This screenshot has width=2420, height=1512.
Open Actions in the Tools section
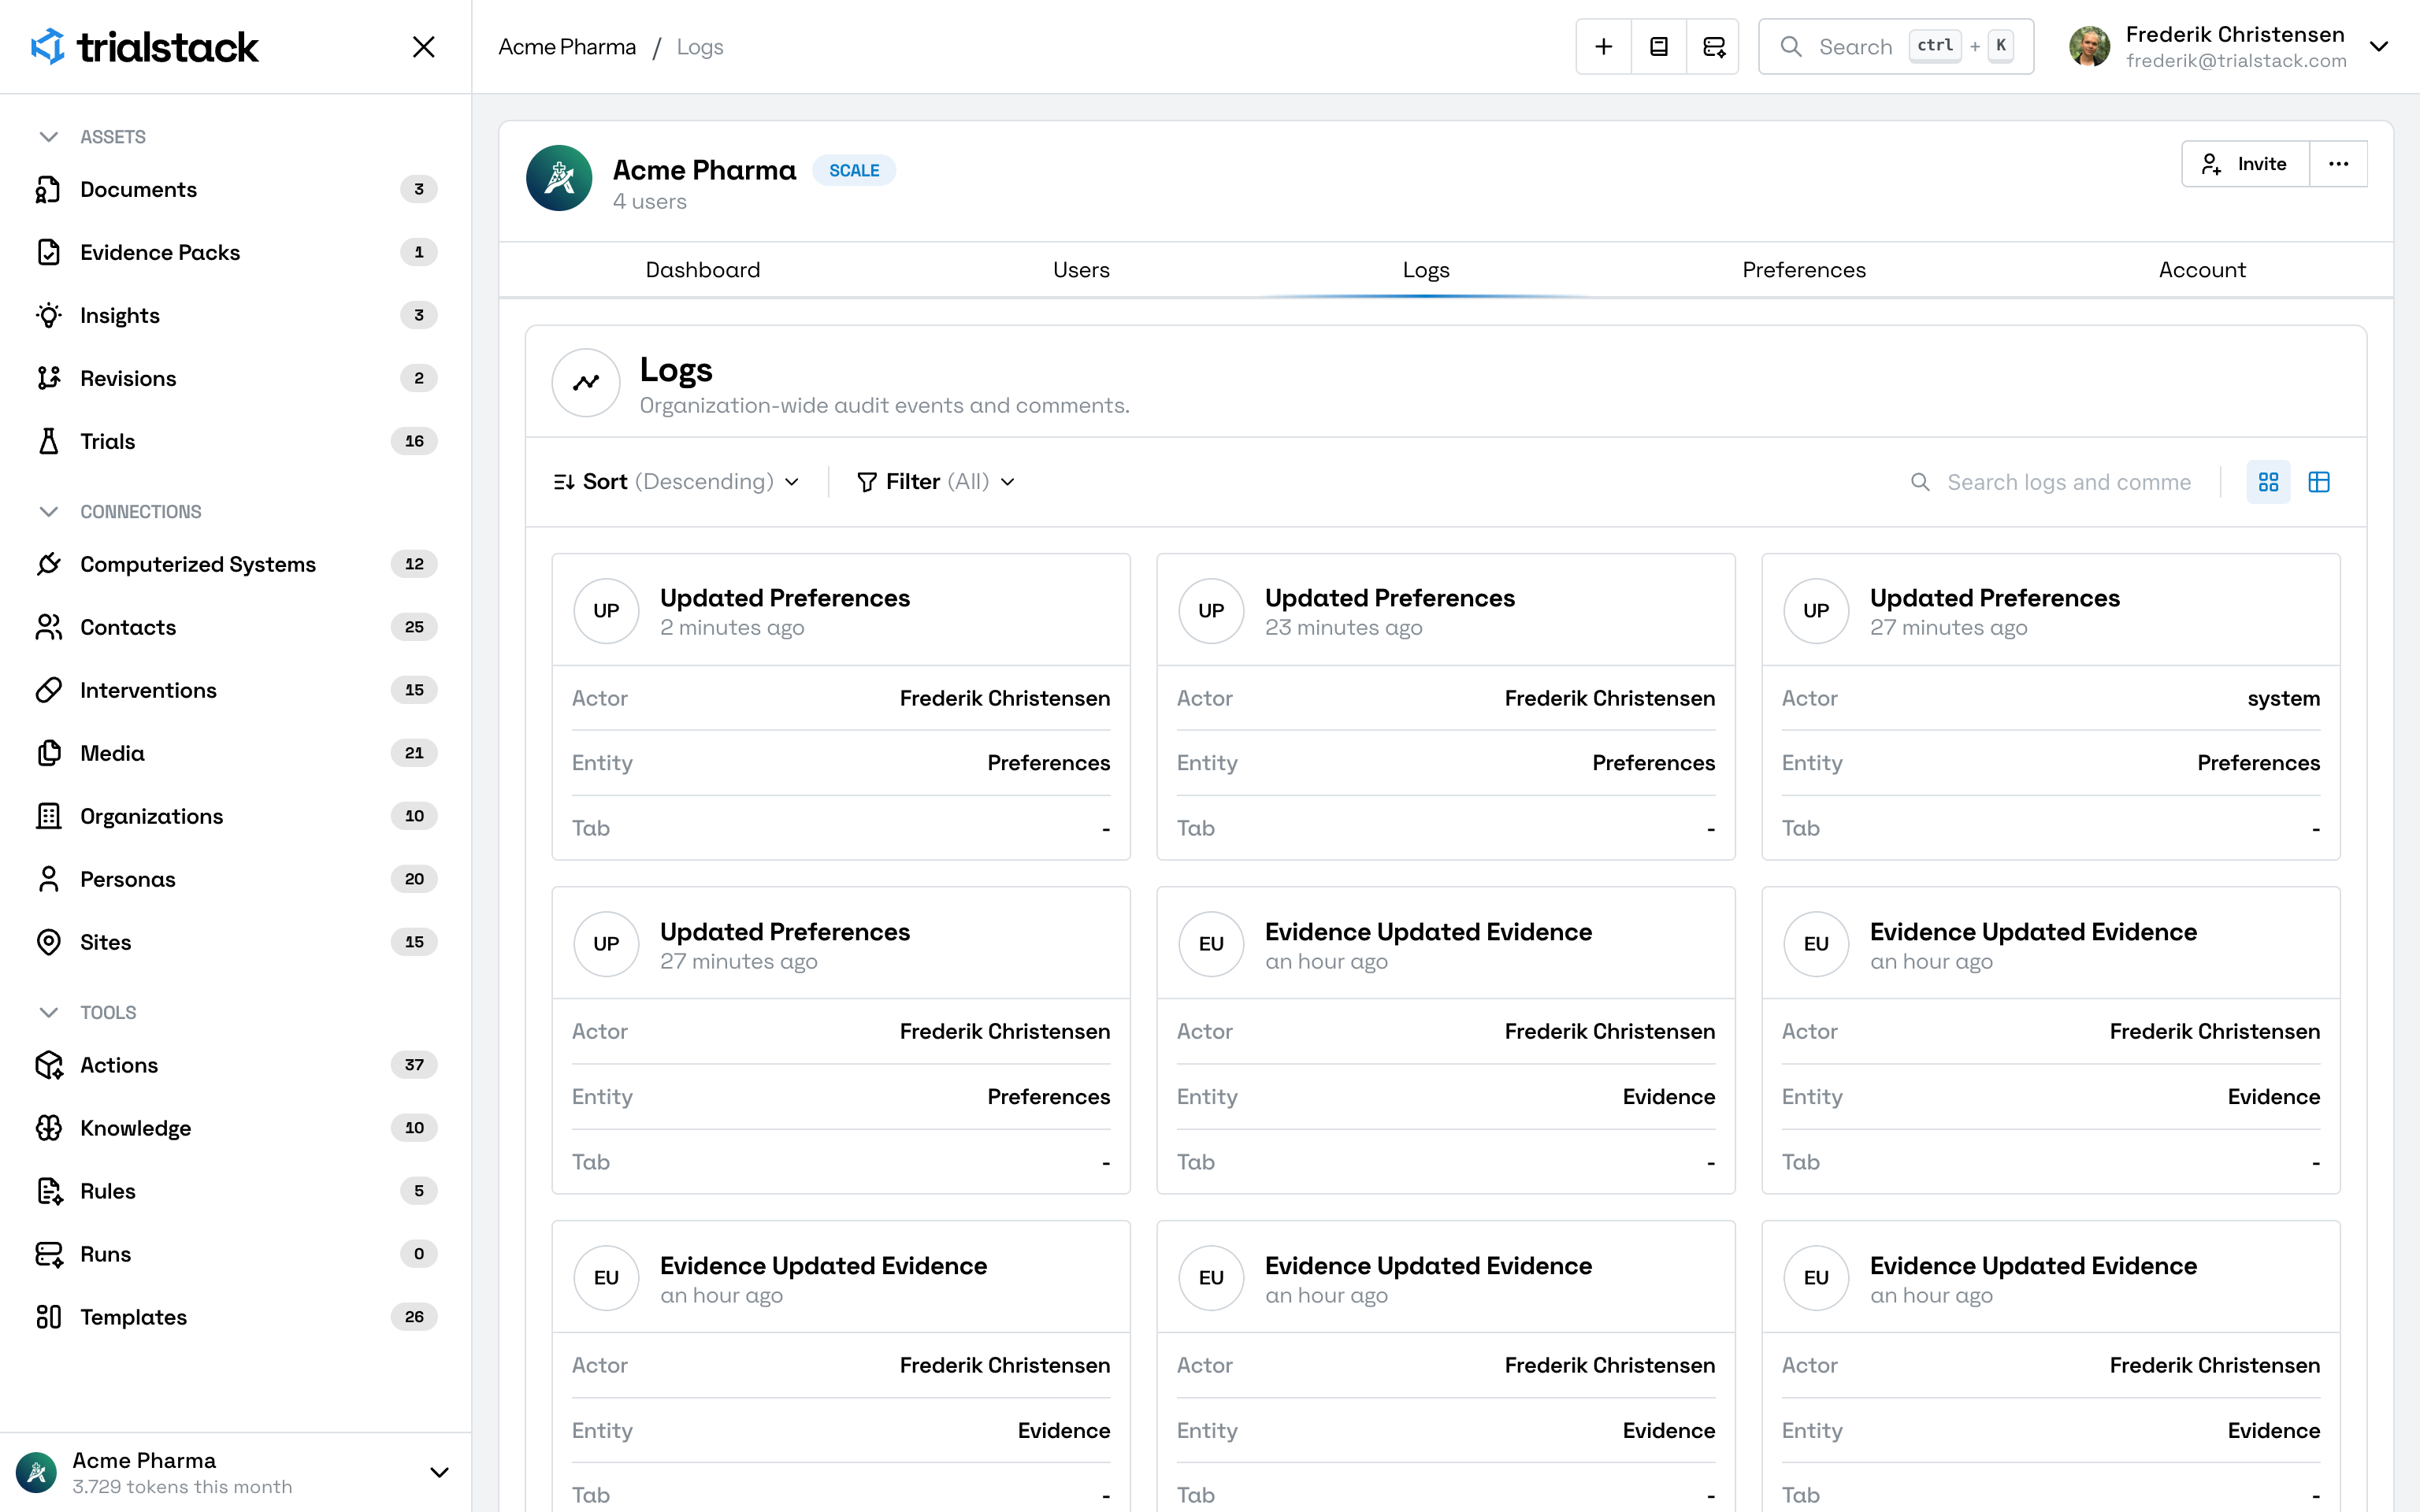tap(236, 1065)
